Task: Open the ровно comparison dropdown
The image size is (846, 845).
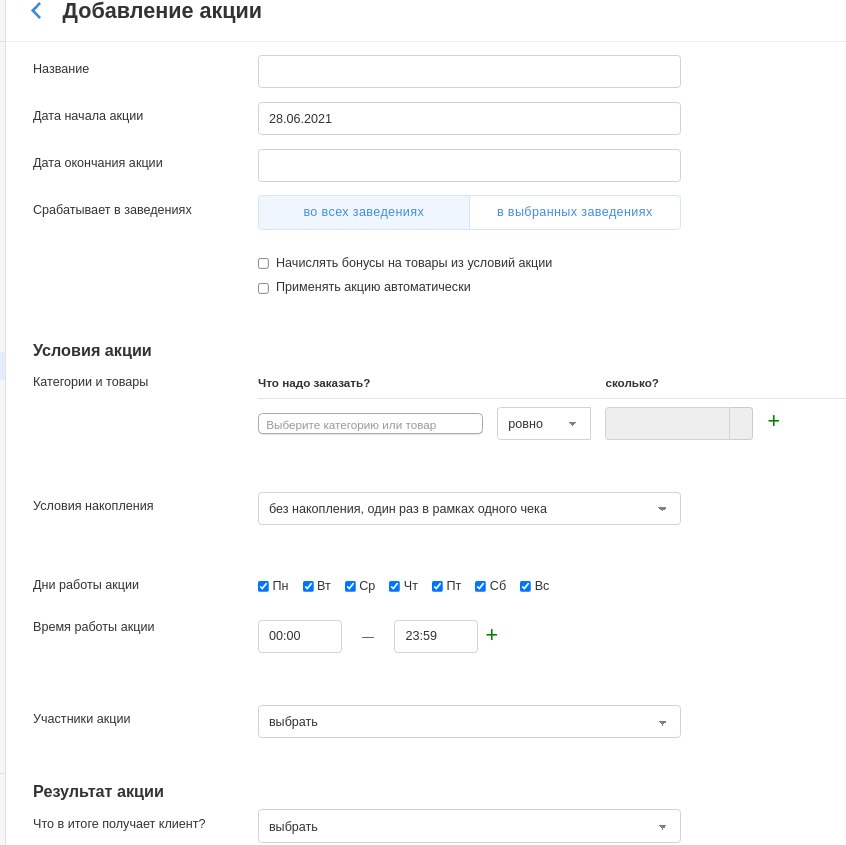Action: (543, 424)
